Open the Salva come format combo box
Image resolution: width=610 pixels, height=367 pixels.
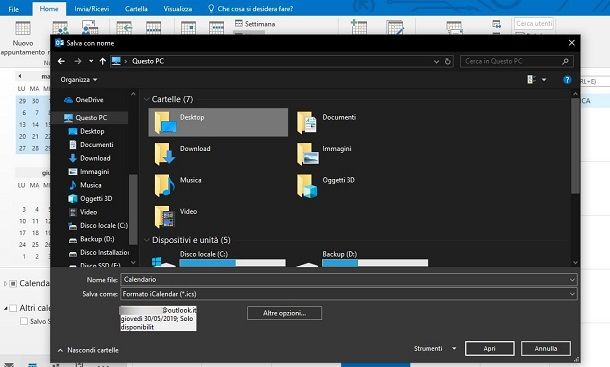tap(349, 294)
